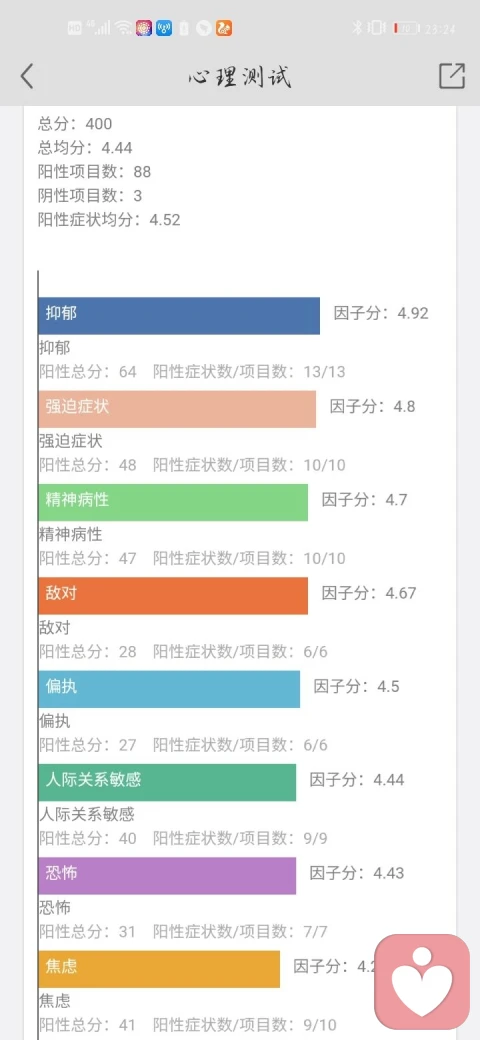Select the purple 恐怖 bar
This screenshot has width=480, height=1040.
(x=167, y=876)
